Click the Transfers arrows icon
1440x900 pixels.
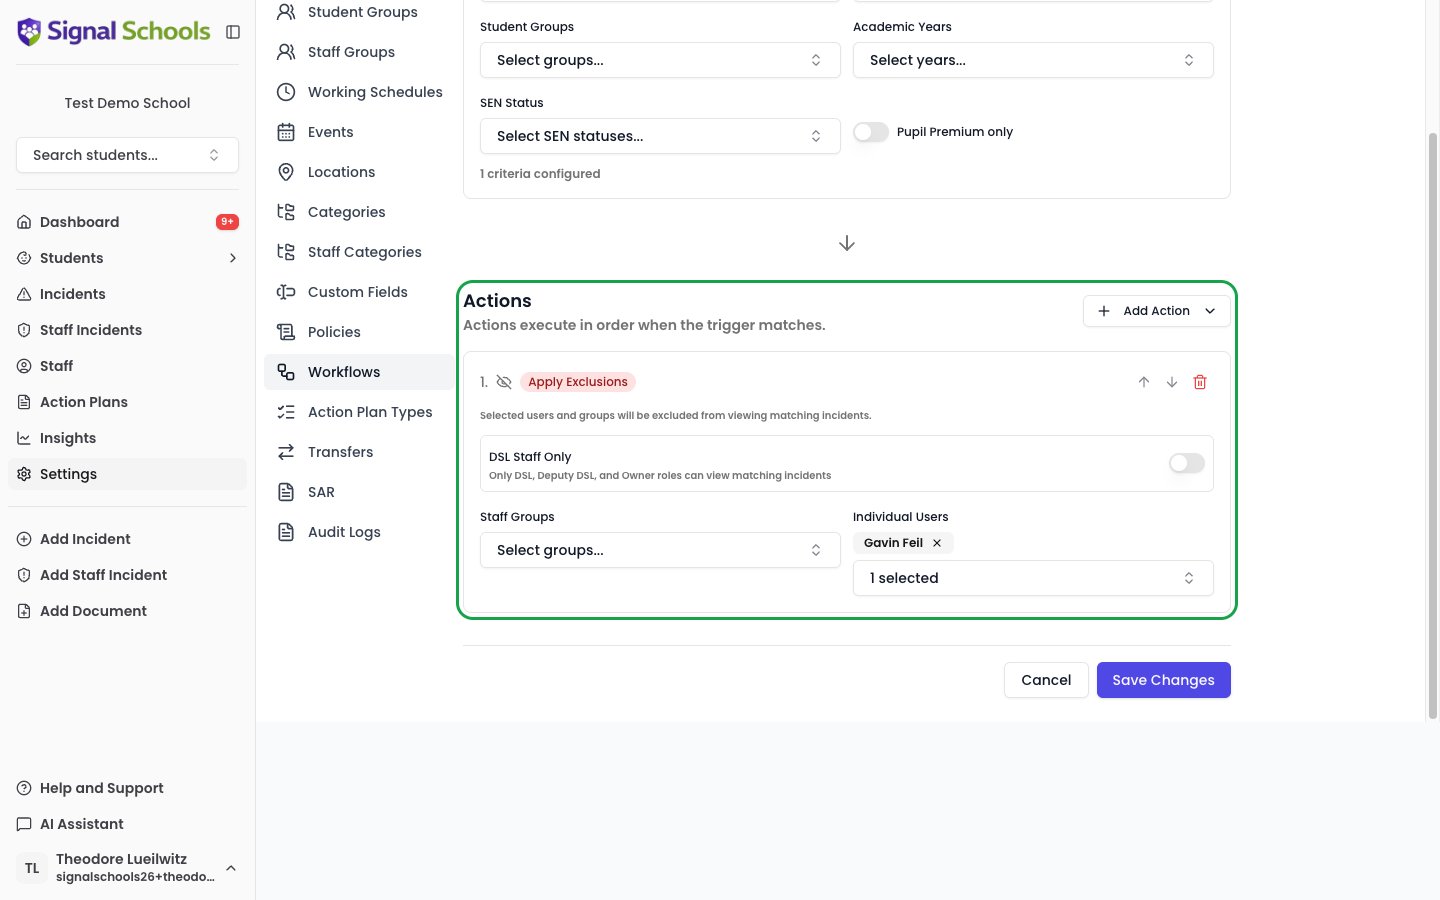pos(286,452)
